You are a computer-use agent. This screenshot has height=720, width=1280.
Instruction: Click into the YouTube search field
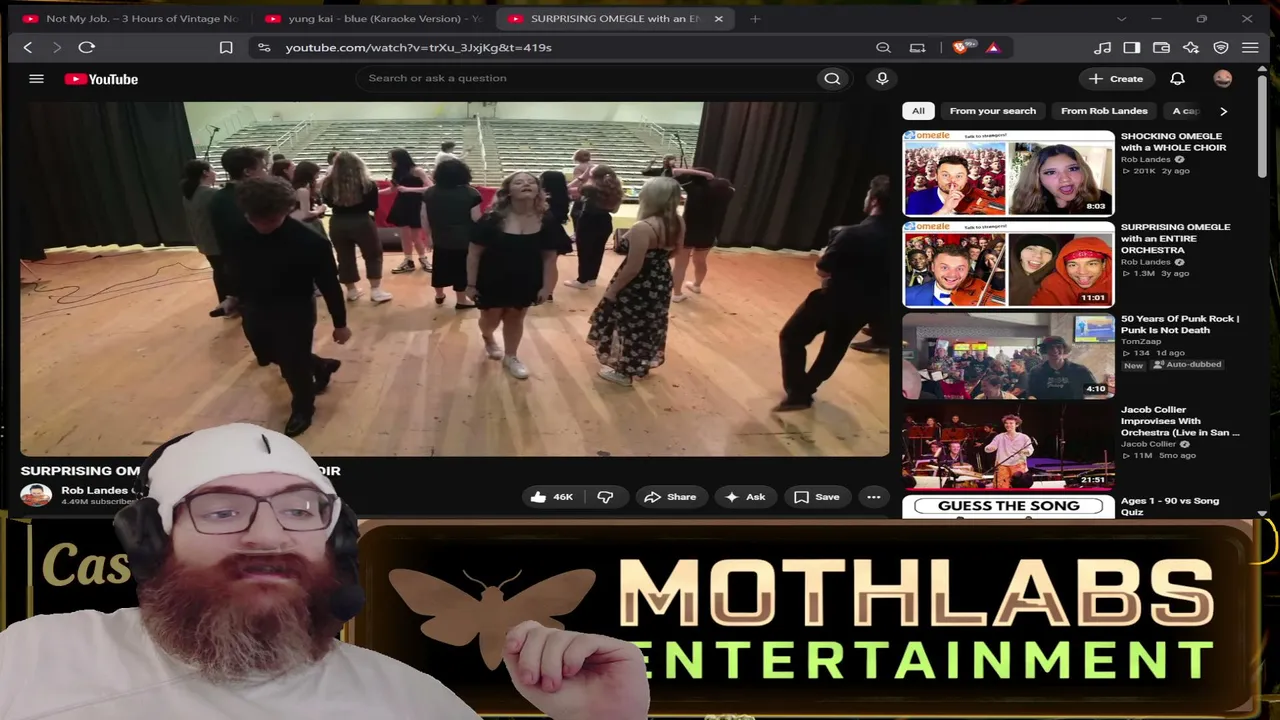tap(585, 79)
